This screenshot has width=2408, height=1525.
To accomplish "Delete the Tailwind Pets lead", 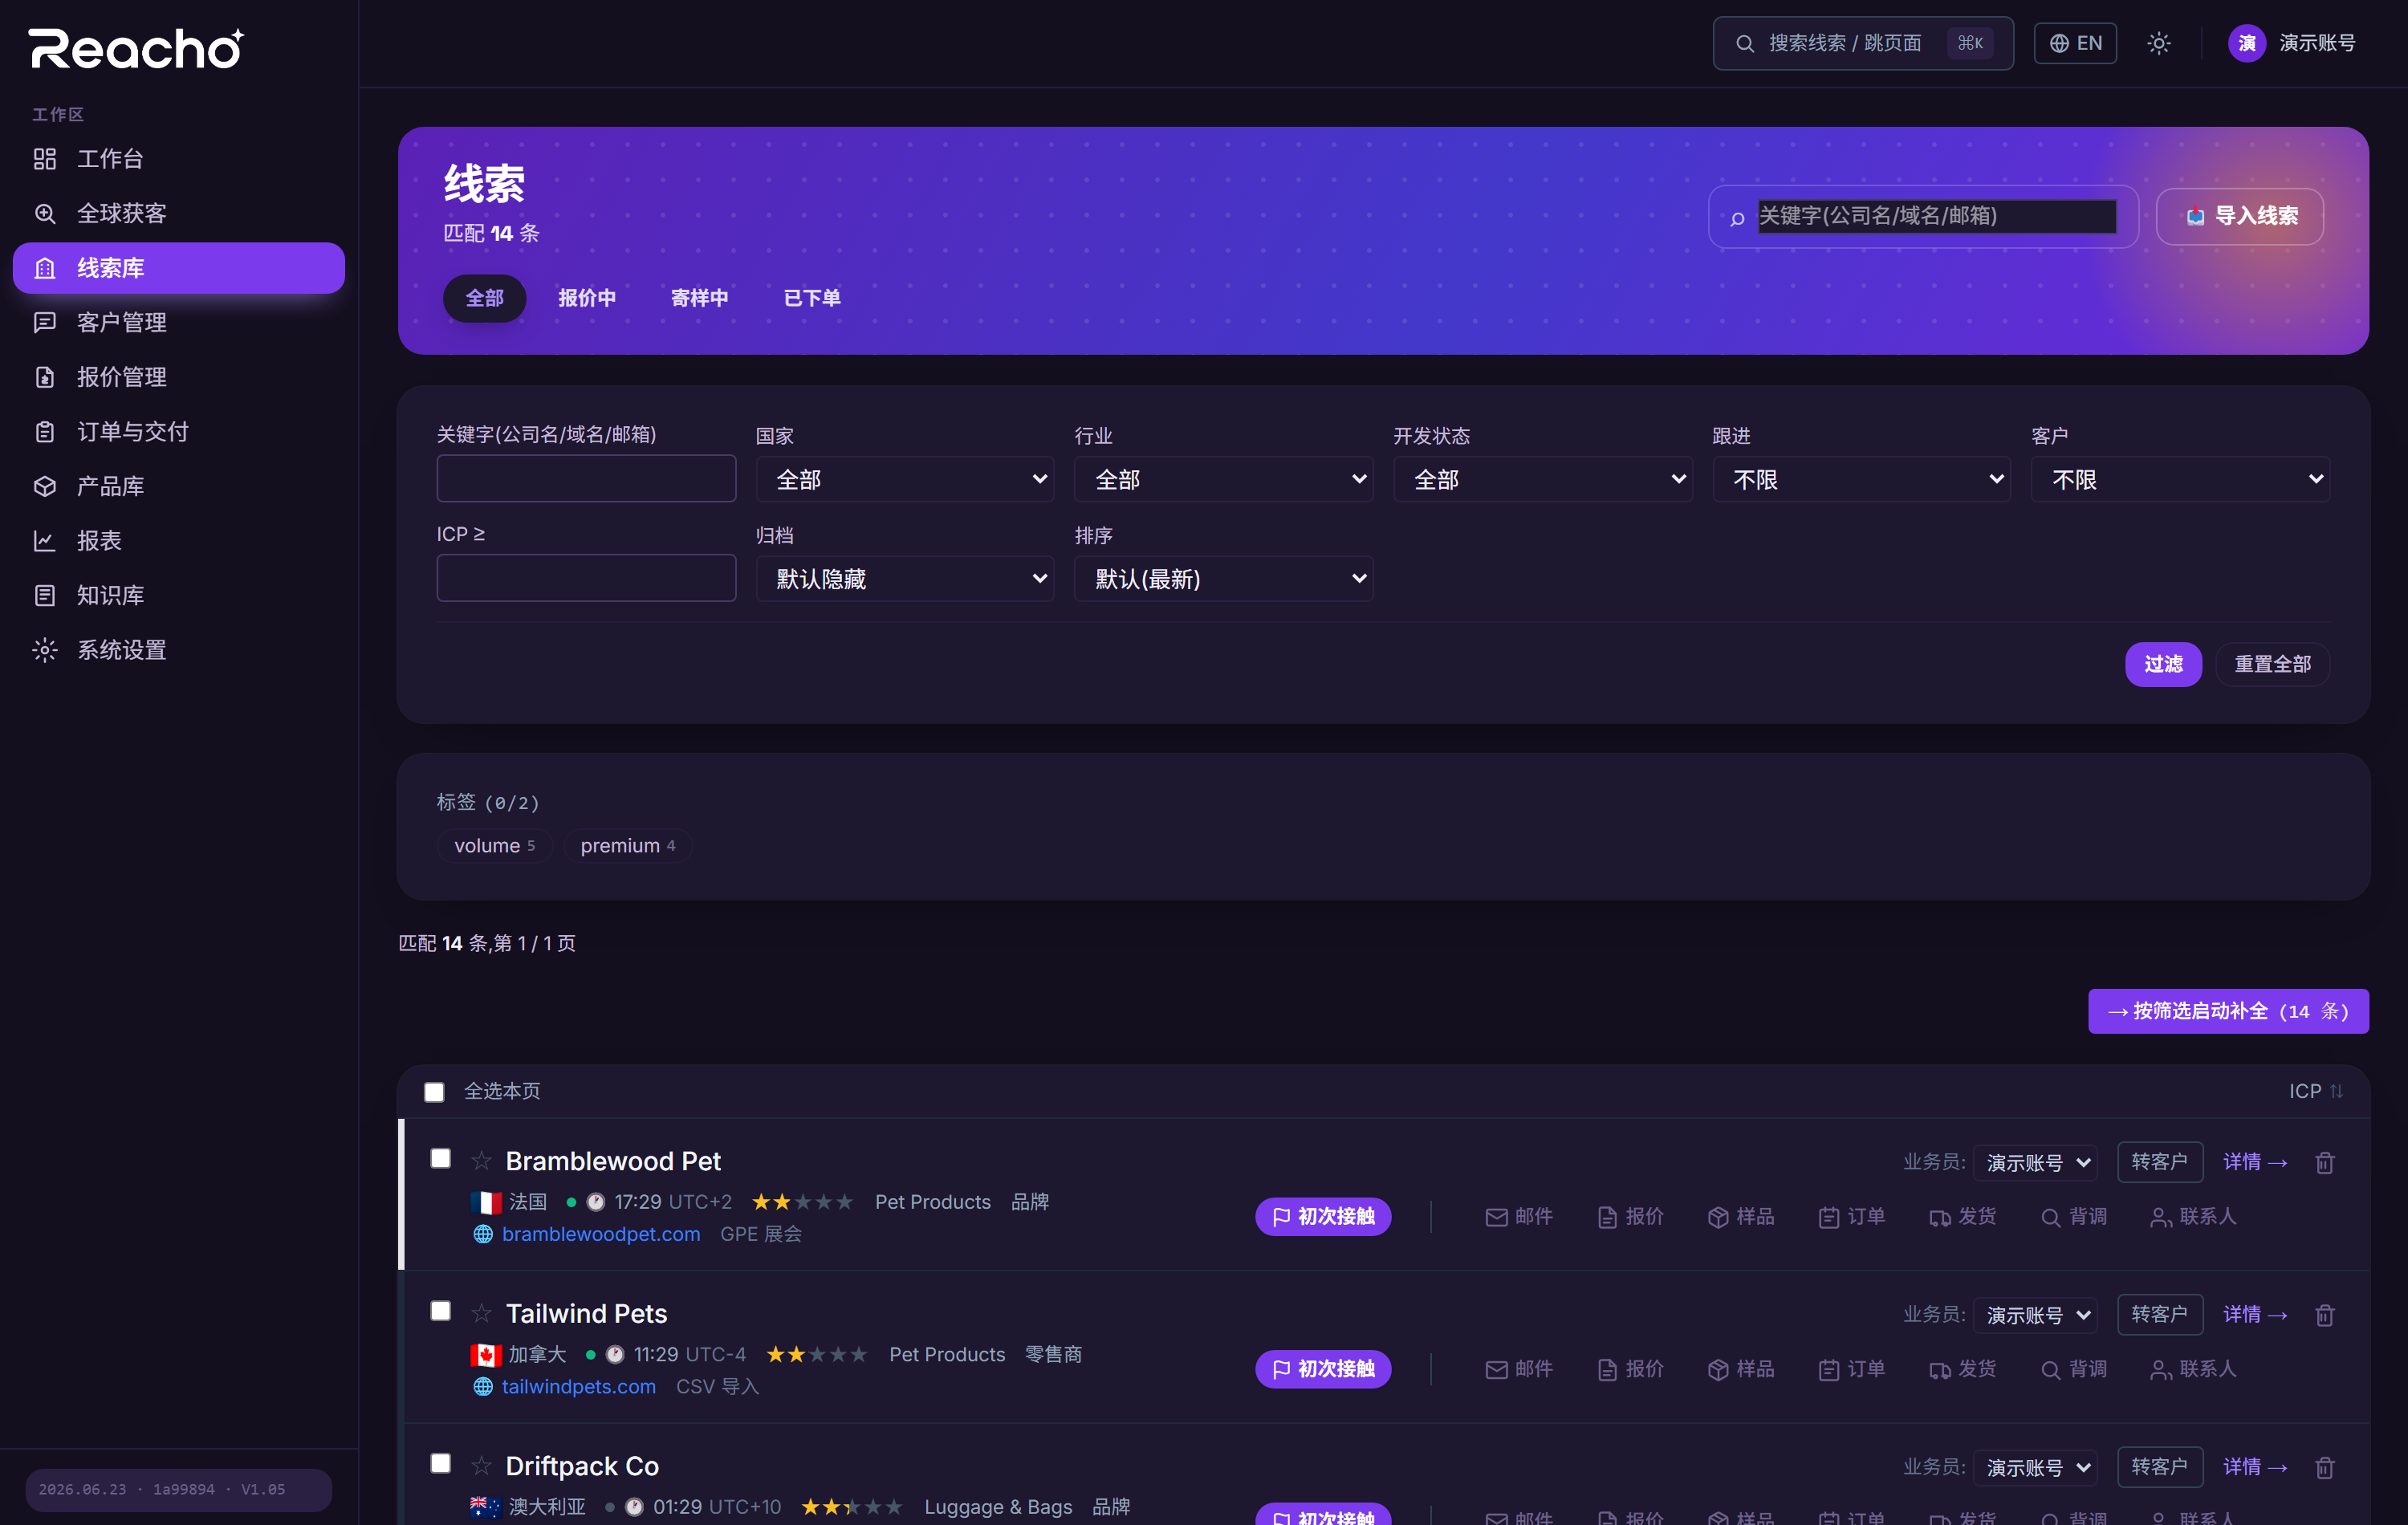I will [2324, 1315].
